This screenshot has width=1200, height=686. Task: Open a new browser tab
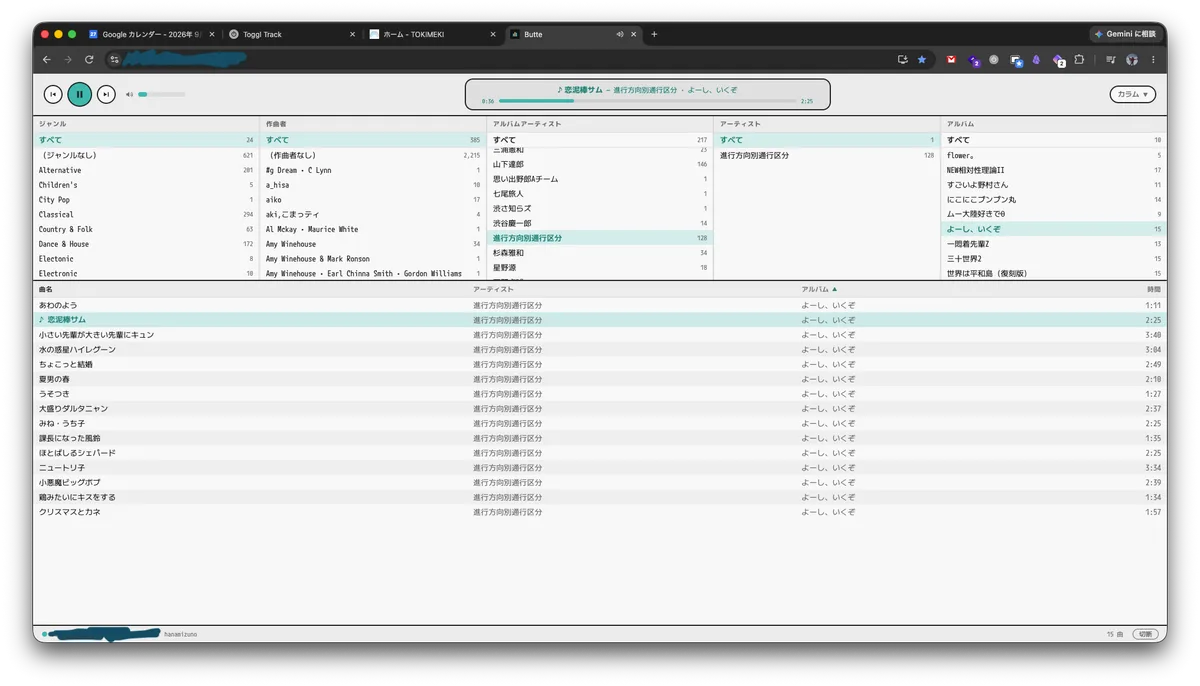click(x=654, y=34)
